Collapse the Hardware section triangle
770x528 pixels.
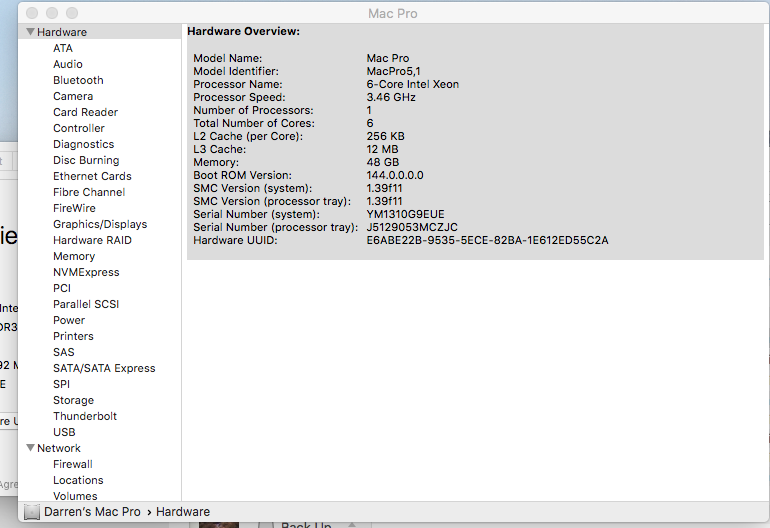pyautogui.click(x=30, y=32)
